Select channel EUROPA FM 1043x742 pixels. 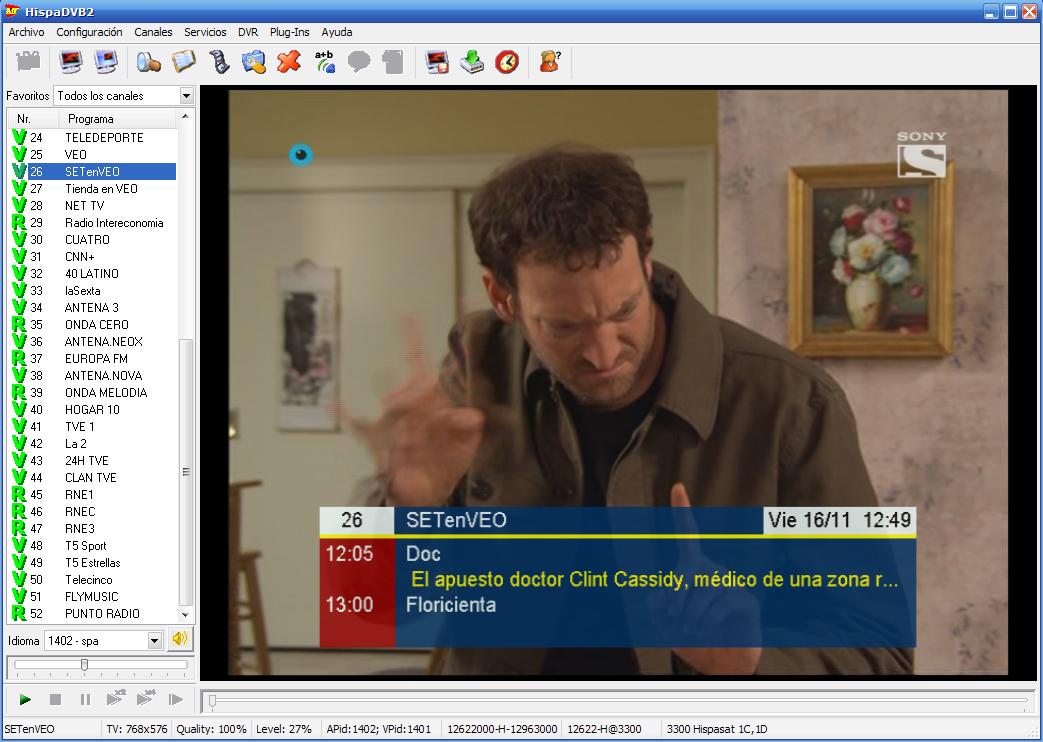pos(94,358)
